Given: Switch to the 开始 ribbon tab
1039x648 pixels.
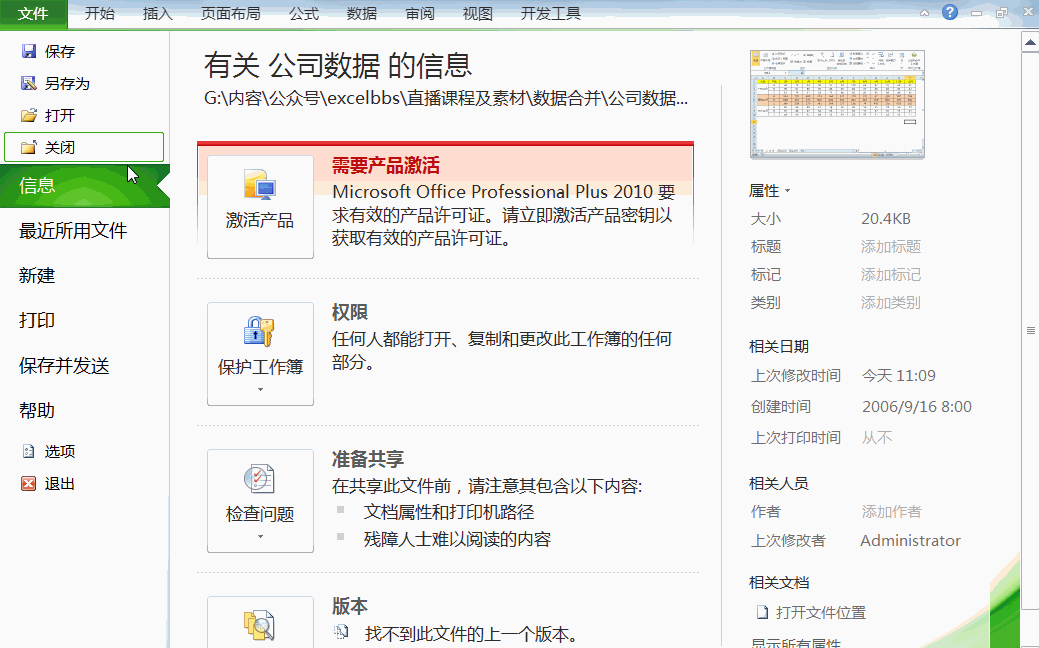Looking at the screenshot, I should click(x=100, y=13).
